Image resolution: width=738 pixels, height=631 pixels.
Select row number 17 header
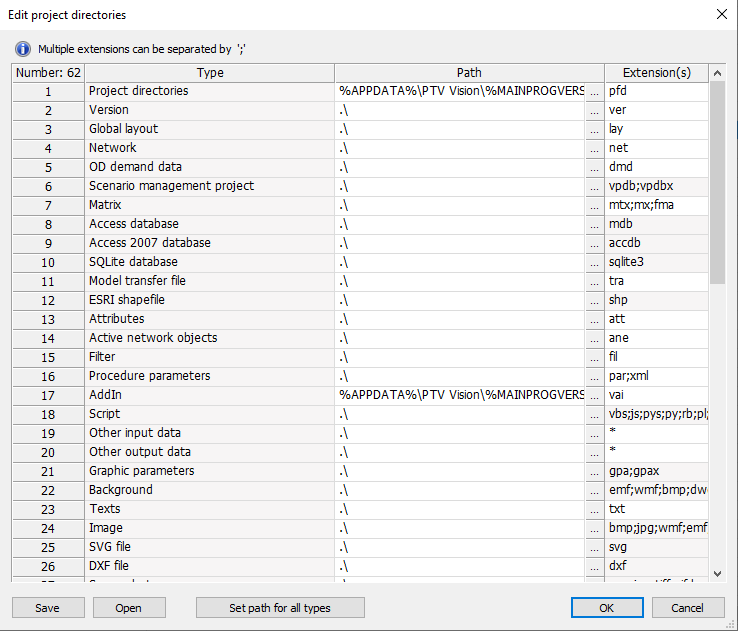48,395
